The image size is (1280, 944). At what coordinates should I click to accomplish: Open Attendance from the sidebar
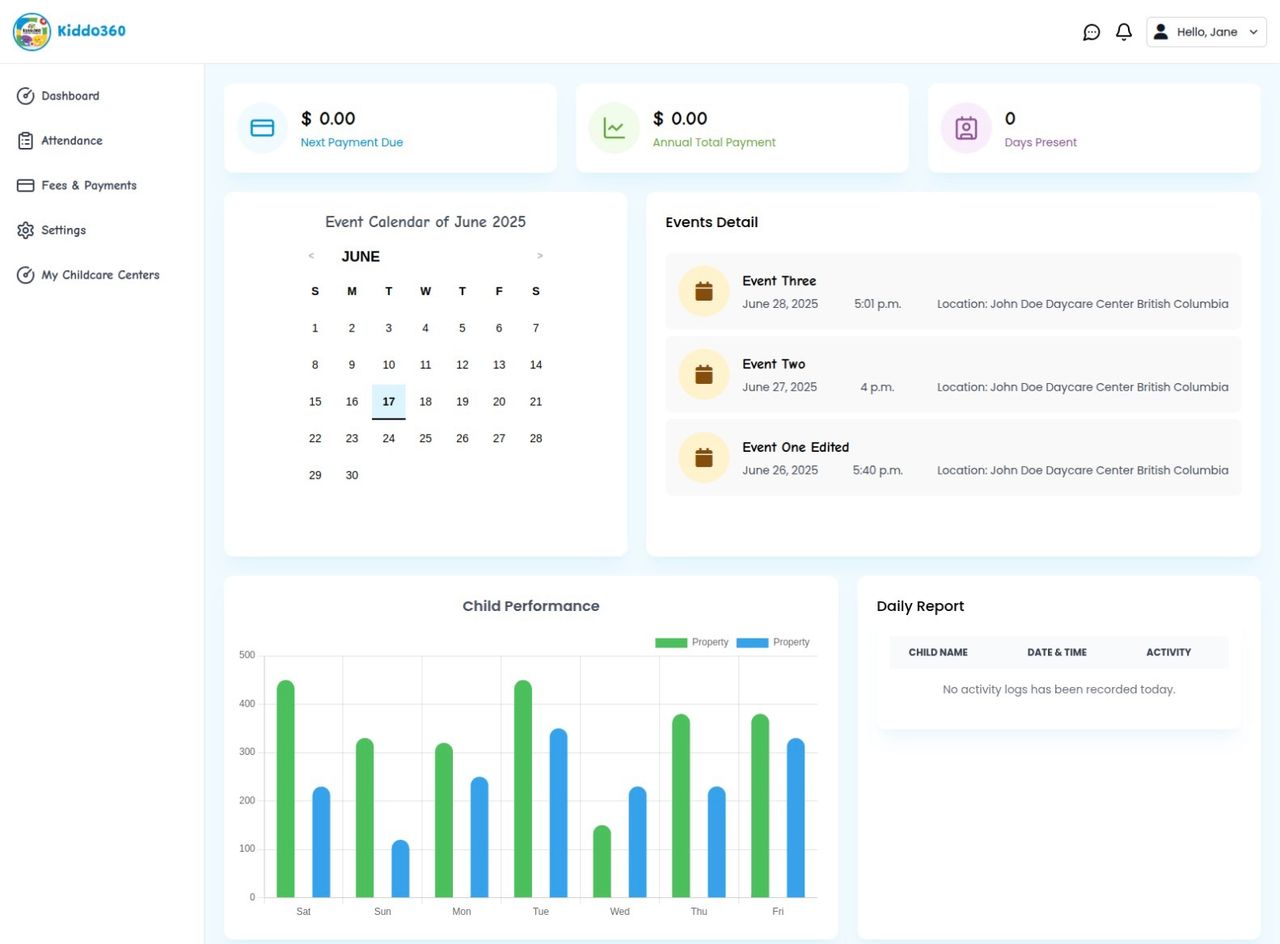point(71,141)
